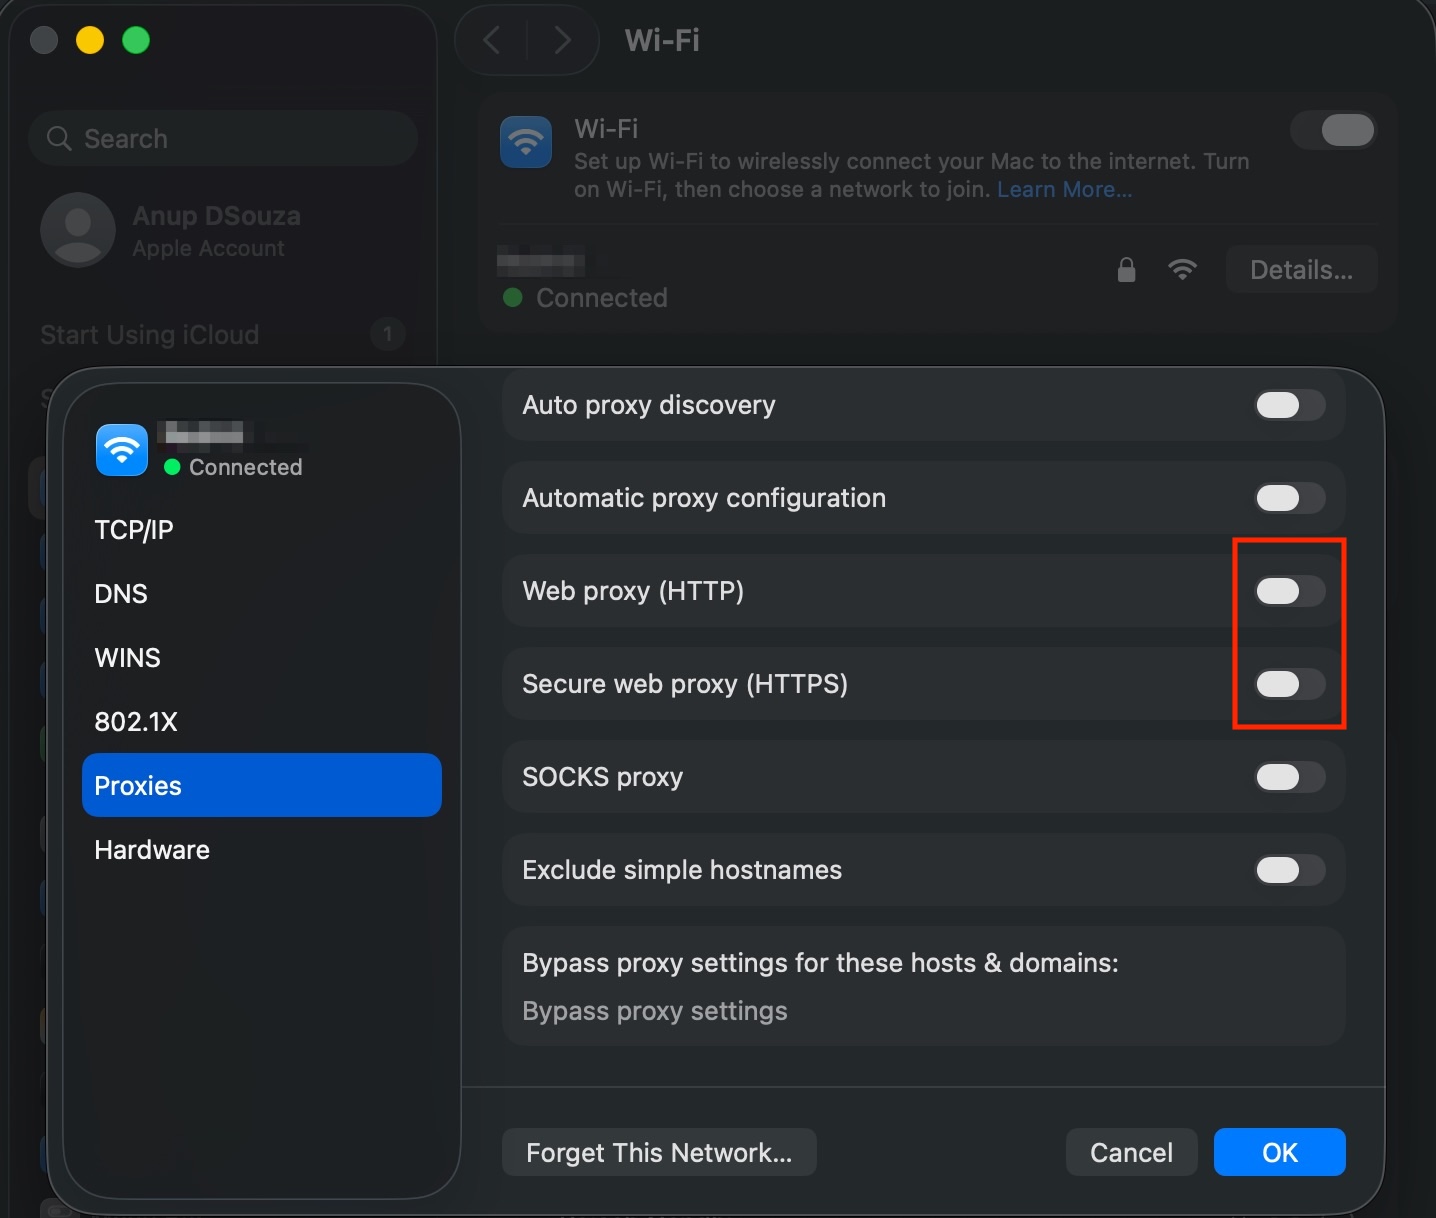This screenshot has width=1436, height=1218.
Task: Click the Bypass proxy settings field
Action: (654, 1011)
